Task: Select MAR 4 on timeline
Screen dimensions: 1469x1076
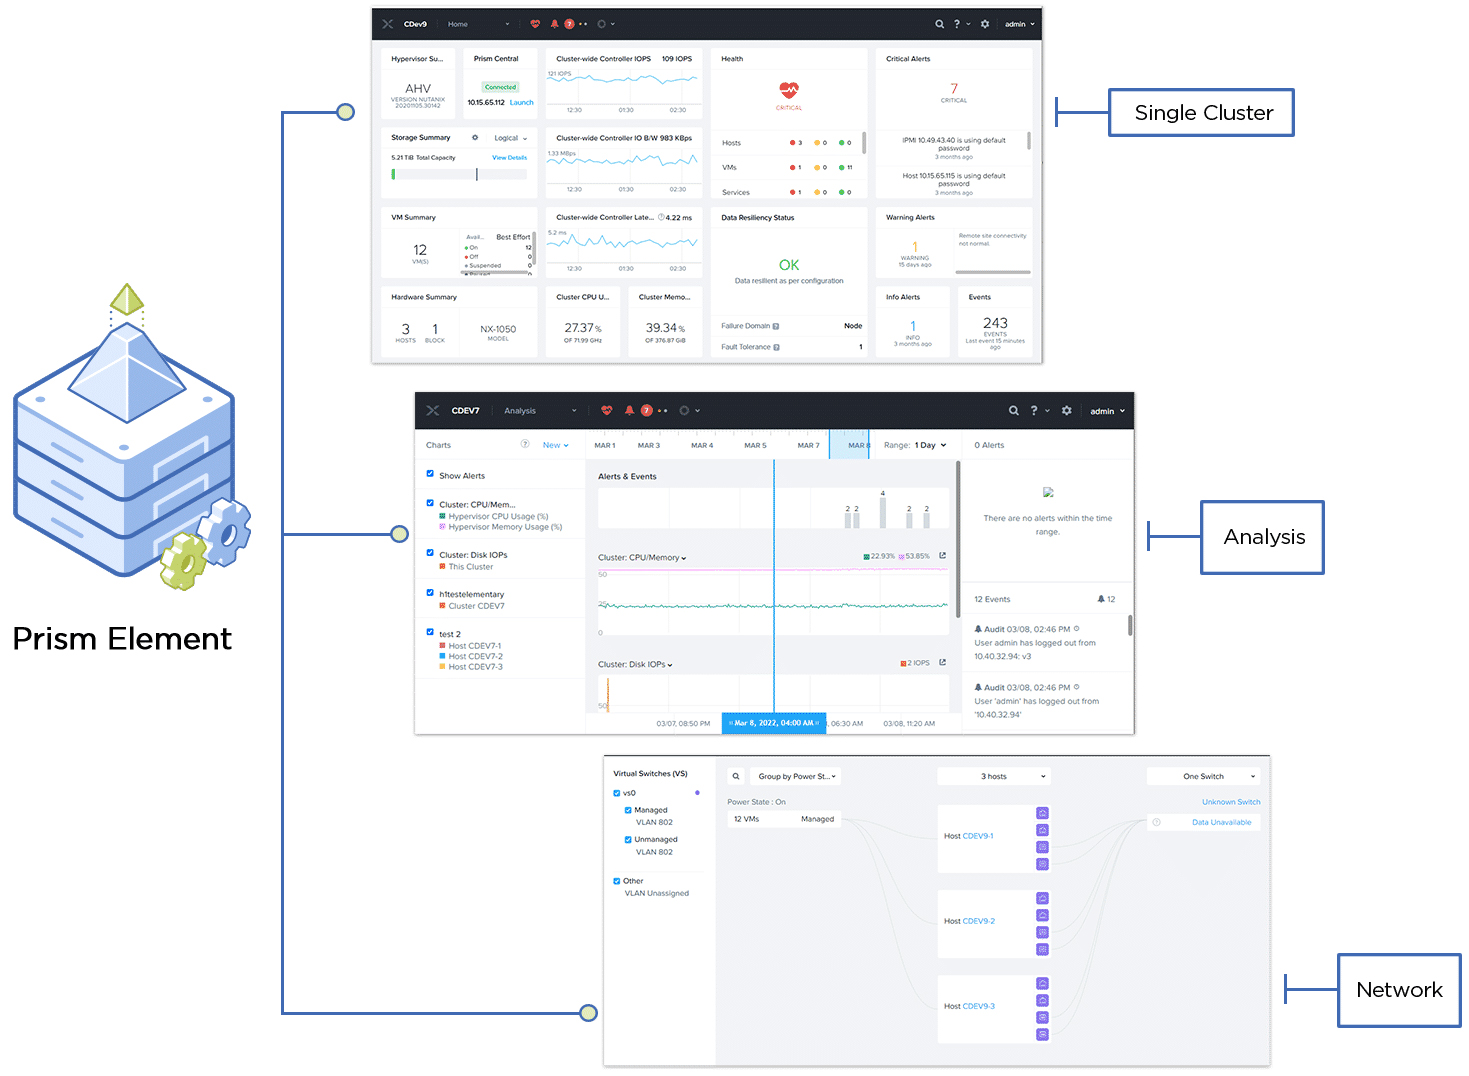Action: 702,445
